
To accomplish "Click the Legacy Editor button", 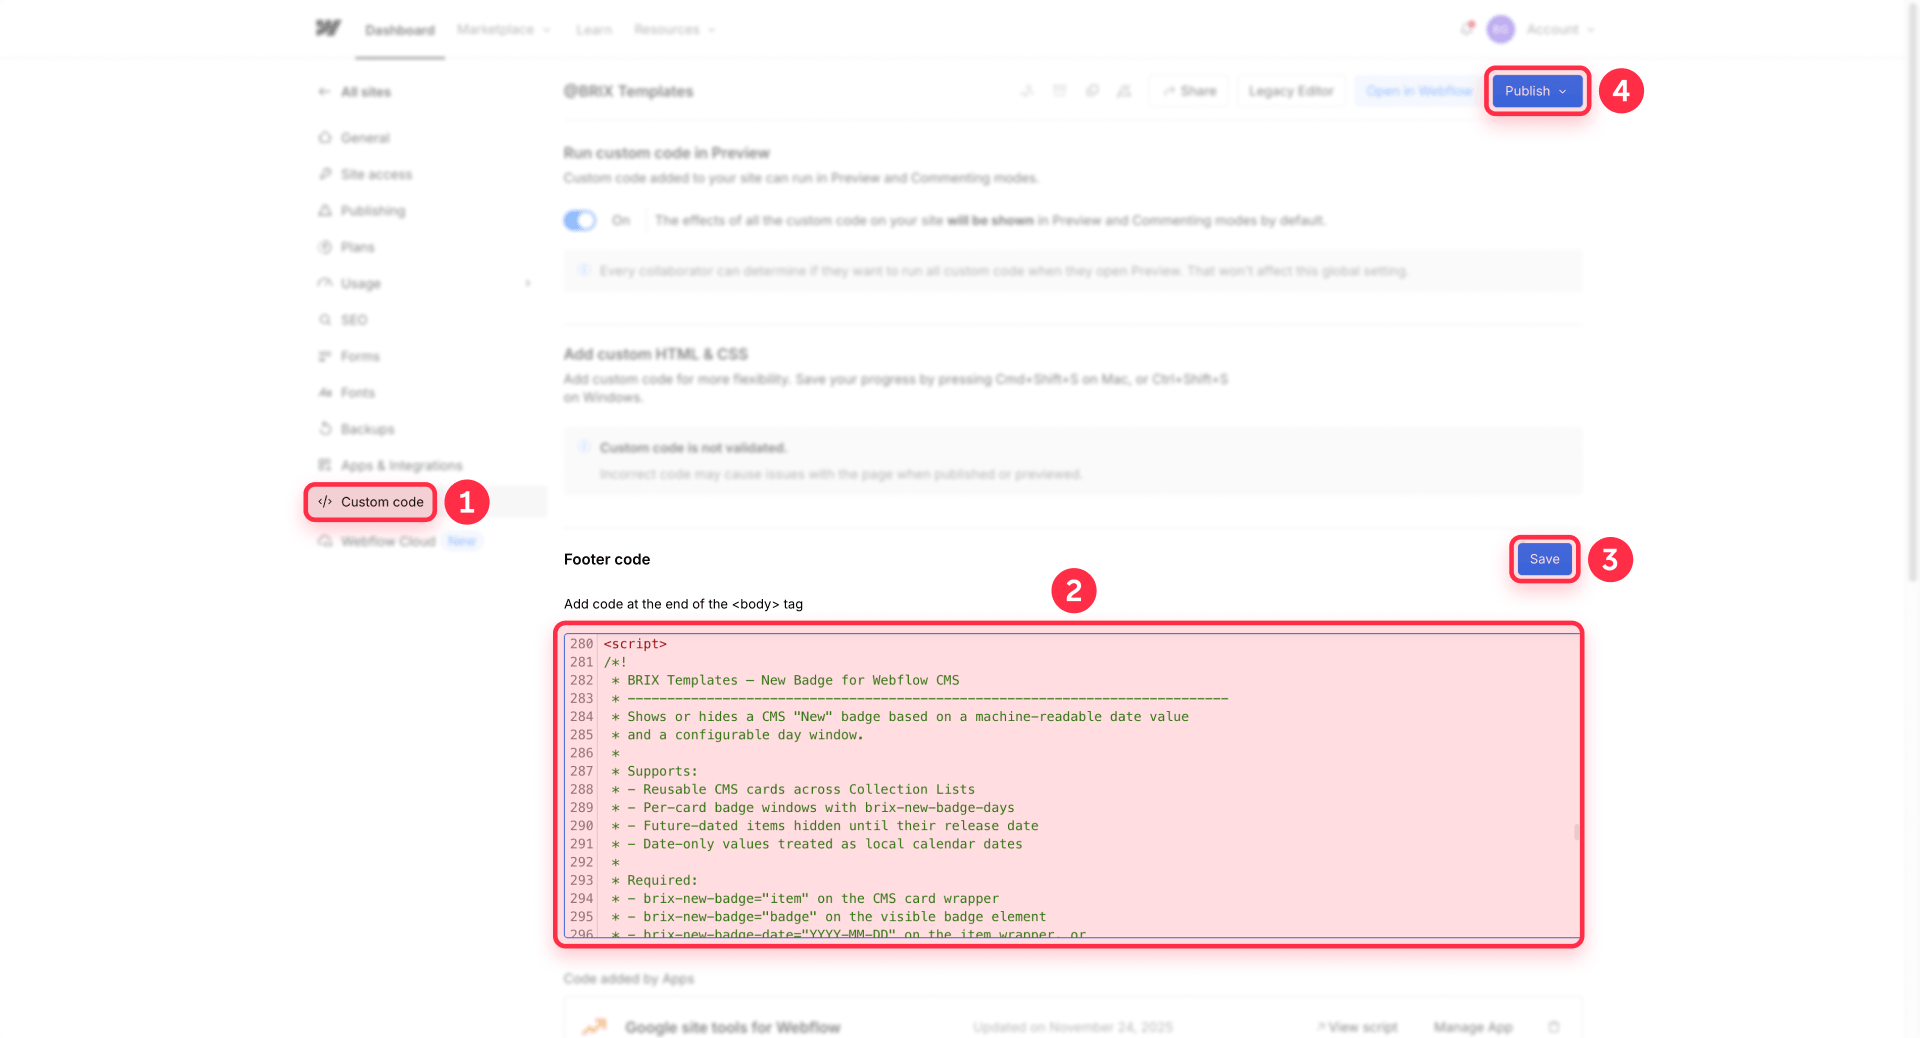I will coord(1291,91).
